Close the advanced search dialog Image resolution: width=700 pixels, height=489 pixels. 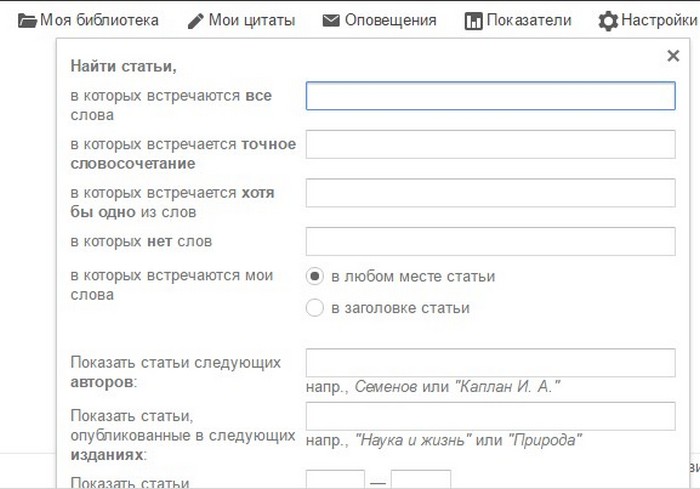pyautogui.click(x=673, y=57)
